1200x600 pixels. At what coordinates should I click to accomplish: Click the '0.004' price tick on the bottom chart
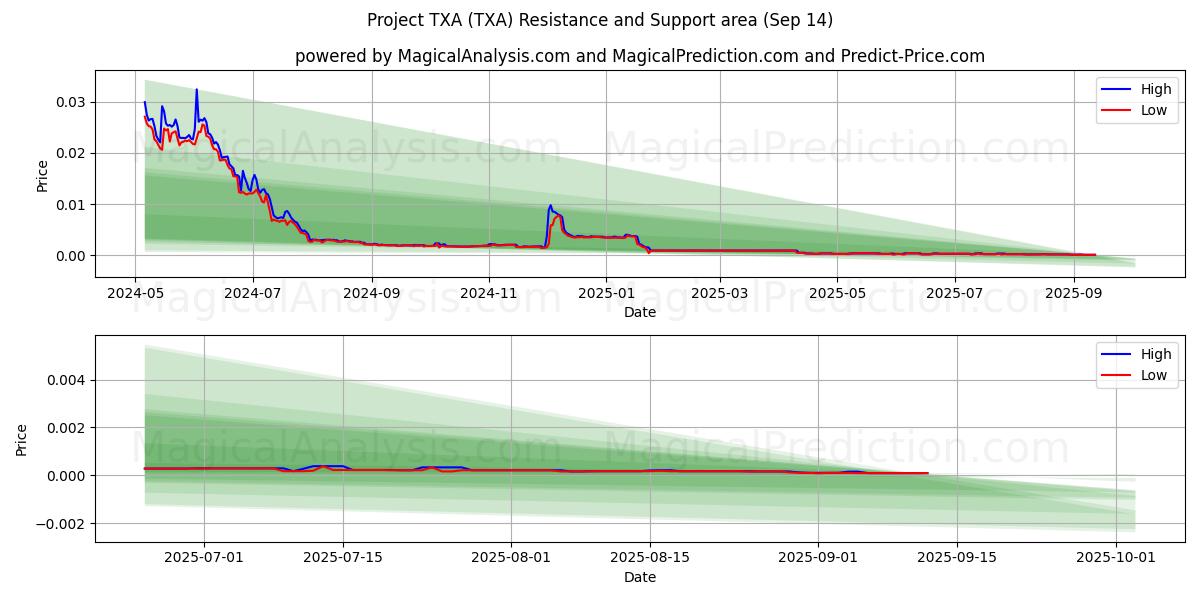tap(68, 380)
